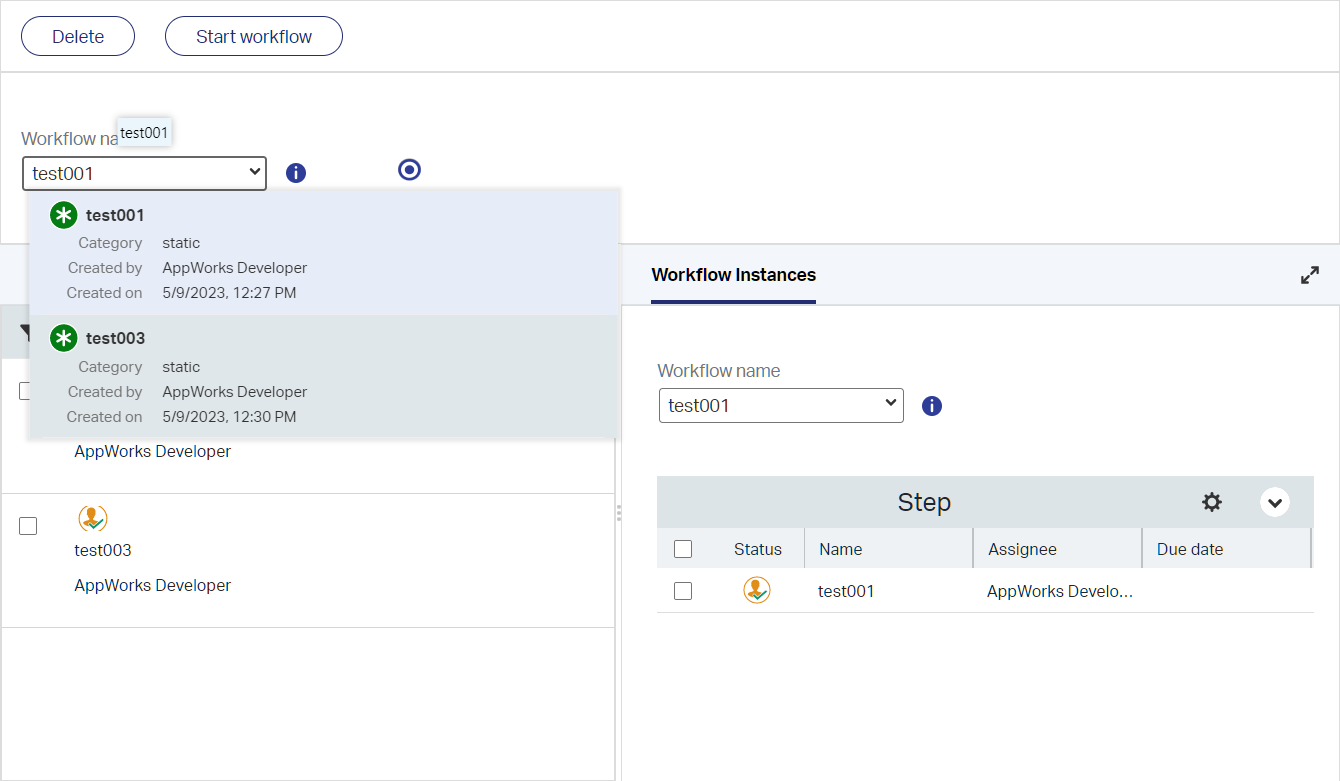Select the radio button near Workflow name
Screen dimensions: 1340x781
[x=409, y=170]
